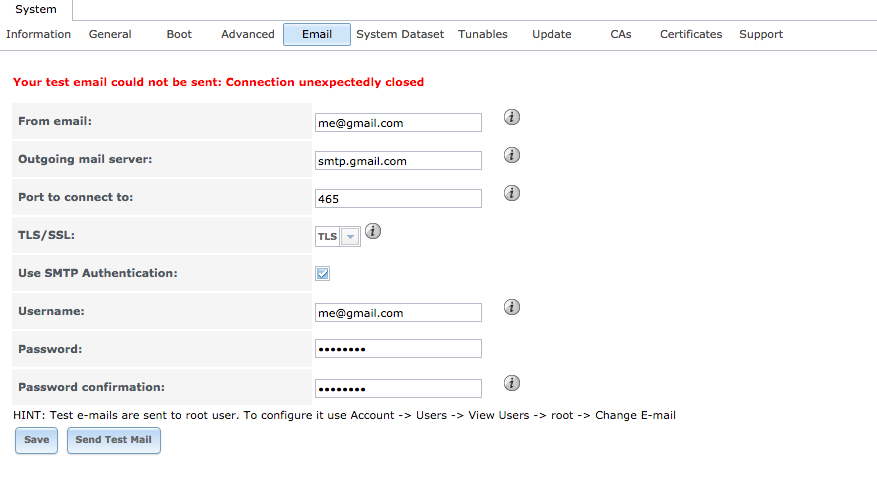
Task: Open the Advanced tab
Action: pos(248,34)
